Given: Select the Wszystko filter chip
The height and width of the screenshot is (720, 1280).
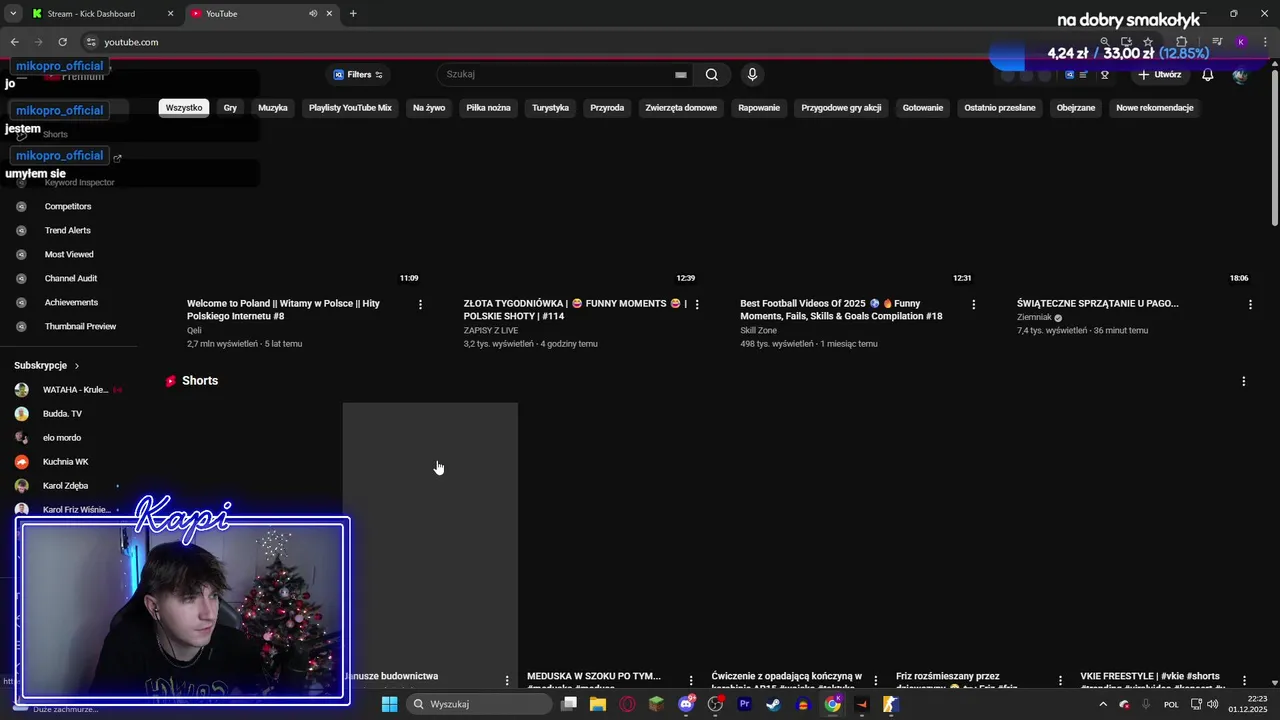Looking at the screenshot, I should [184, 108].
